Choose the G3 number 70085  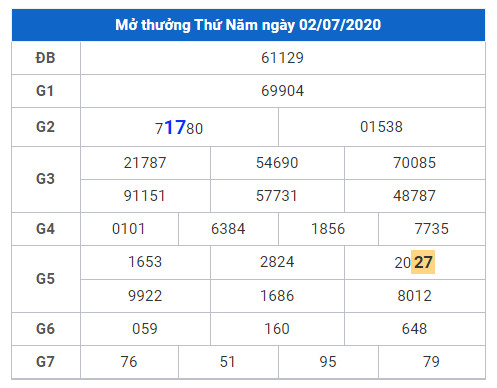[414, 163]
